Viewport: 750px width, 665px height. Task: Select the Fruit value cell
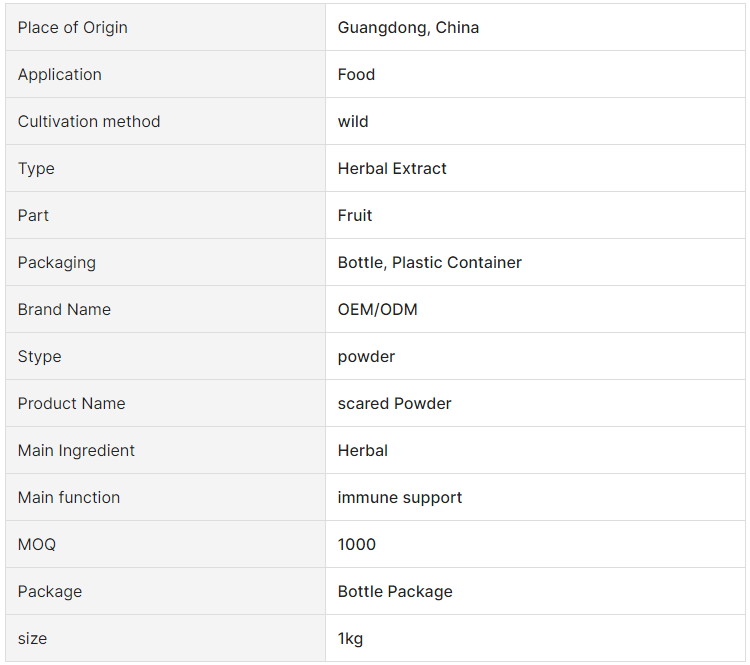(x=535, y=215)
